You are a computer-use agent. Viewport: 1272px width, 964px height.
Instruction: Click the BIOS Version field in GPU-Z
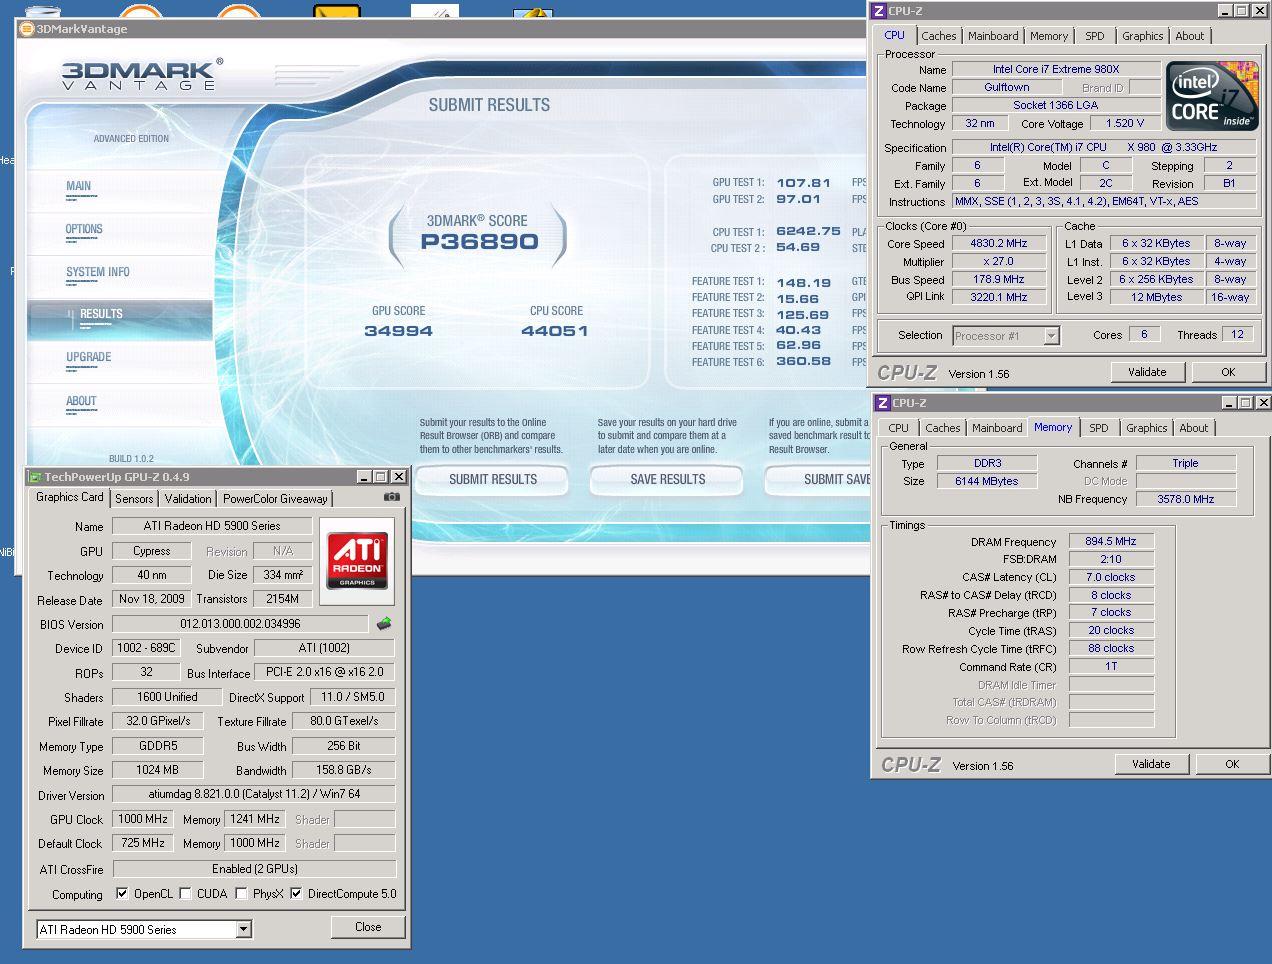[x=240, y=624]
